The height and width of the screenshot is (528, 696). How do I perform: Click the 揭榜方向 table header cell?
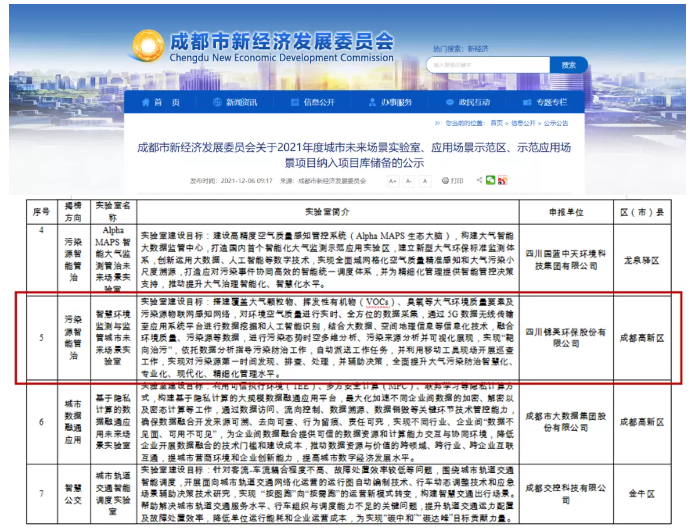74,212
